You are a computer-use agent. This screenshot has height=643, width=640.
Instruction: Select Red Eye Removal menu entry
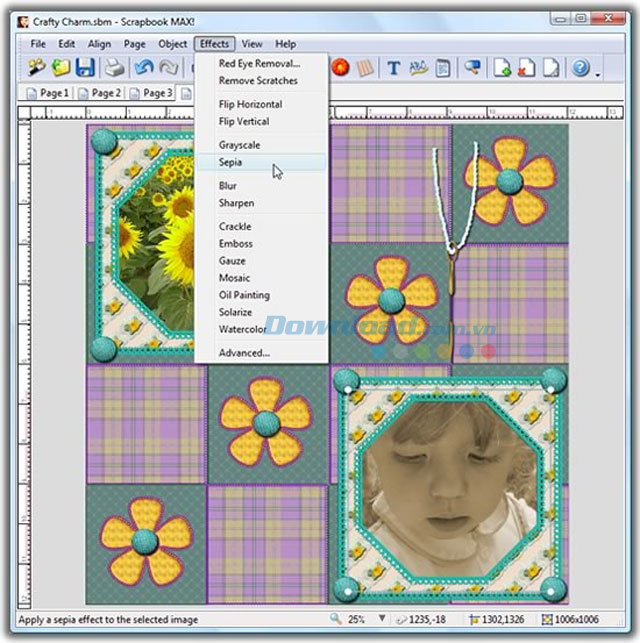point(259,64)
